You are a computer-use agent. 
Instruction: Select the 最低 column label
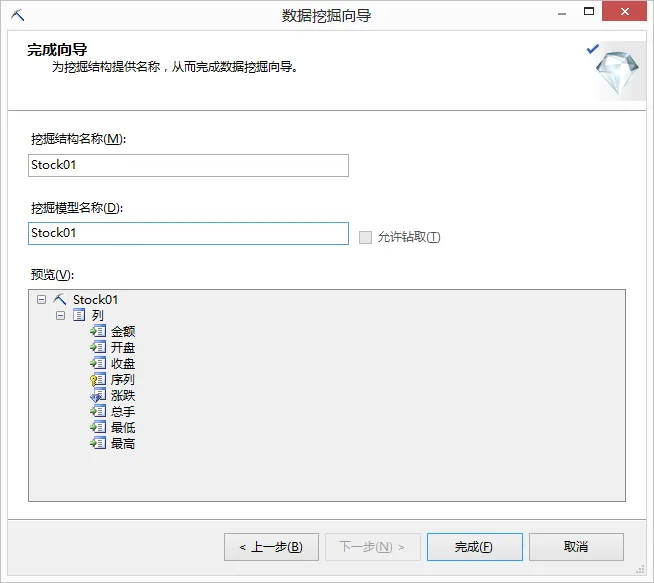[x=123, y=427]
